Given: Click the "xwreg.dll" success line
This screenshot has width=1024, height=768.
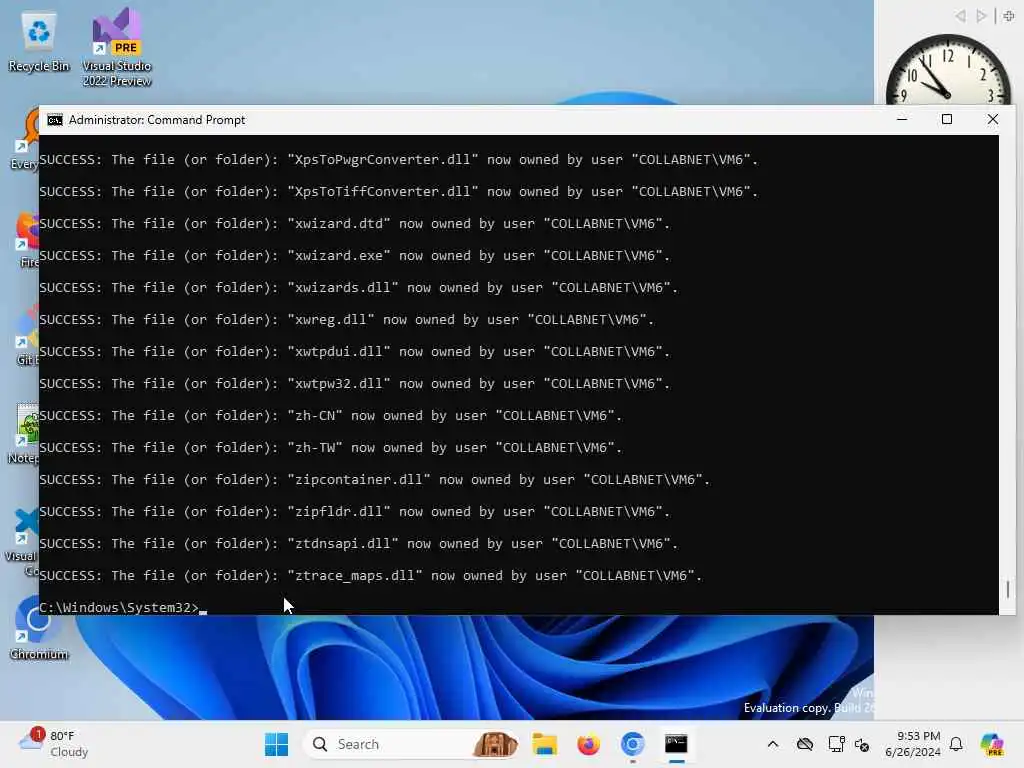Looking at the screenshot, I should (347, 319).
